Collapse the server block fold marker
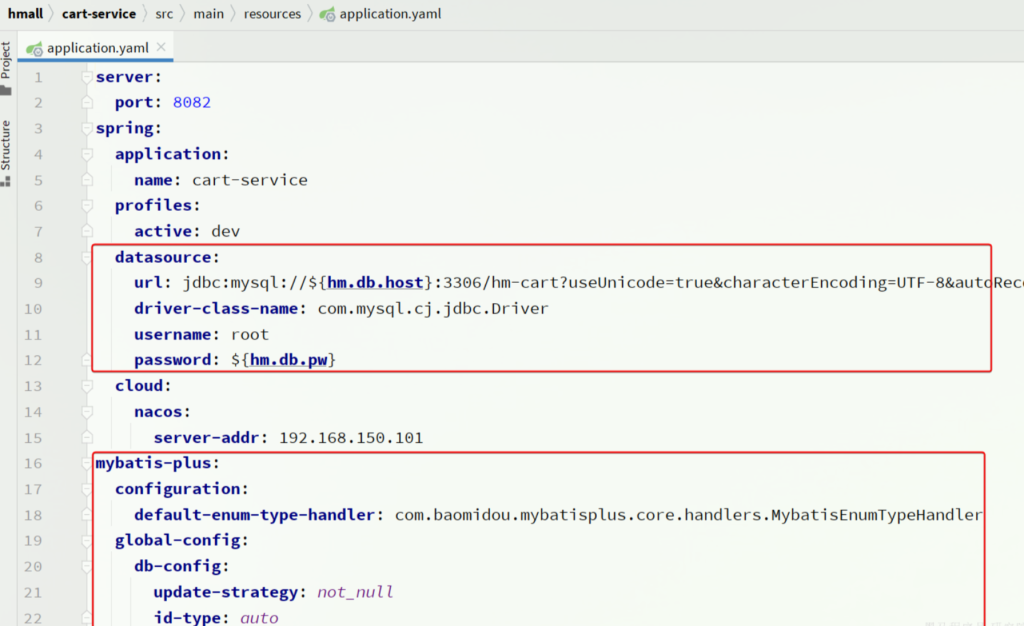The image size is (1024, 626). (x=88, y=77)
